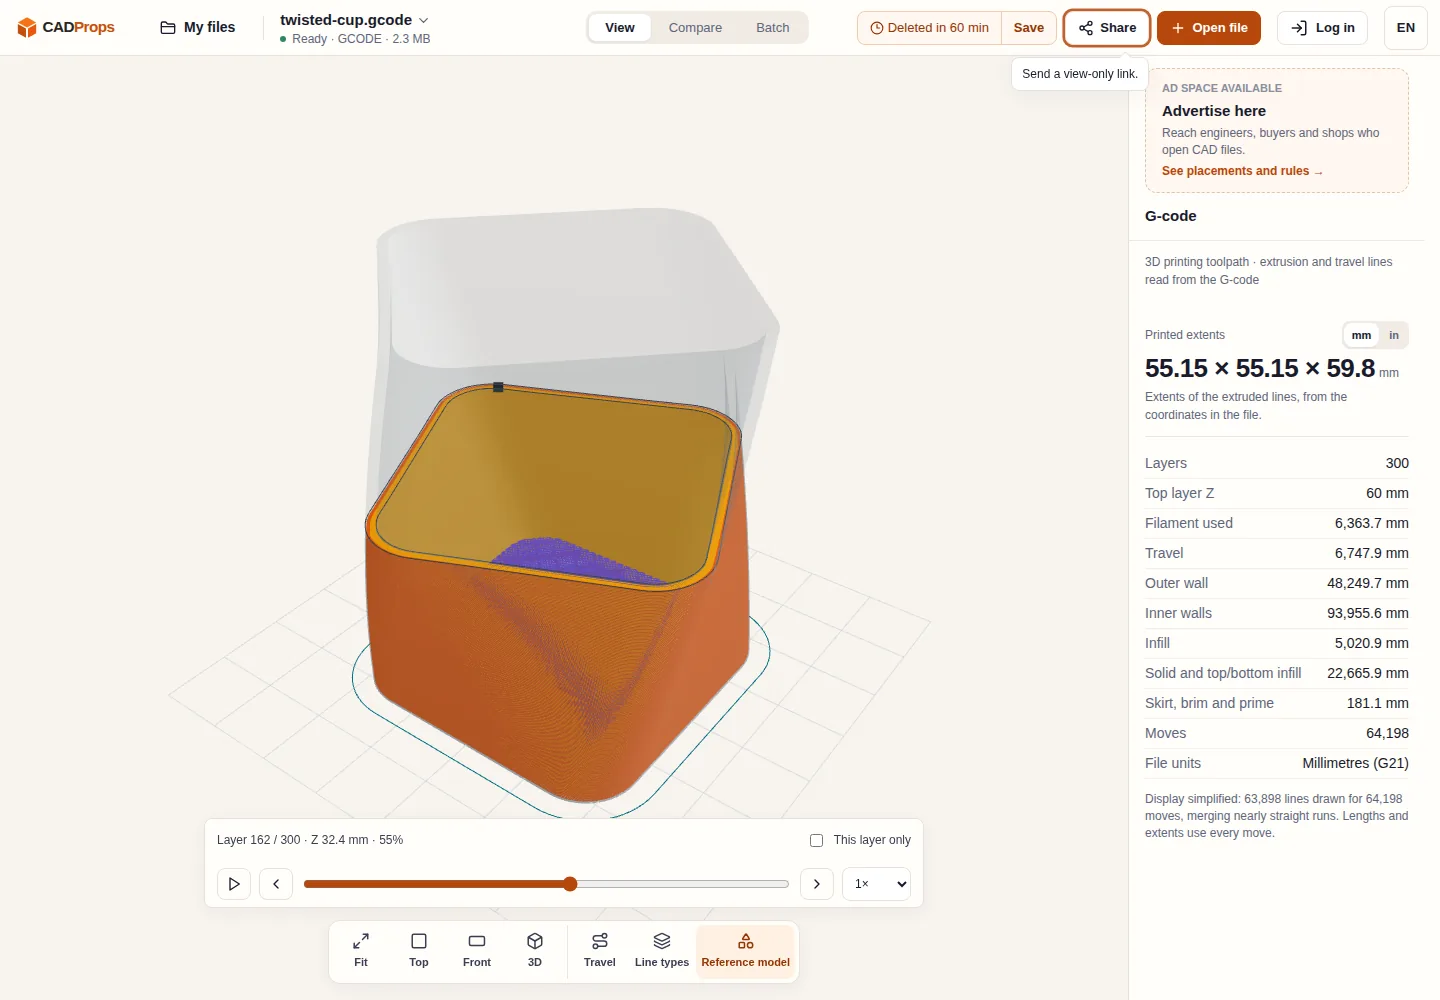This screenshot has height=1000, width=1440.
Task: Follow the See placements and rules link
Action: [x=1242, y=171]
